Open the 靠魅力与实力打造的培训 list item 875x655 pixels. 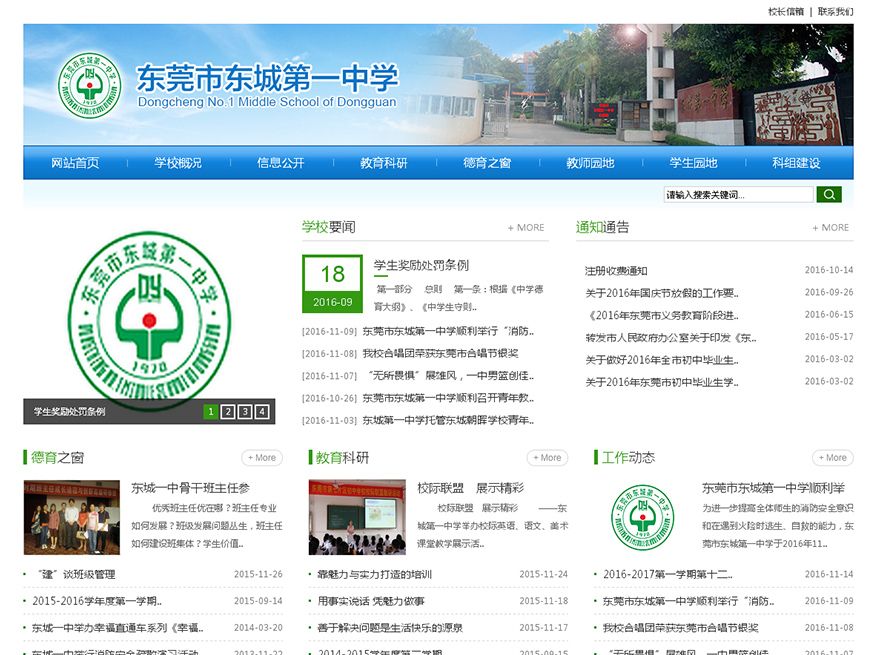374,575
